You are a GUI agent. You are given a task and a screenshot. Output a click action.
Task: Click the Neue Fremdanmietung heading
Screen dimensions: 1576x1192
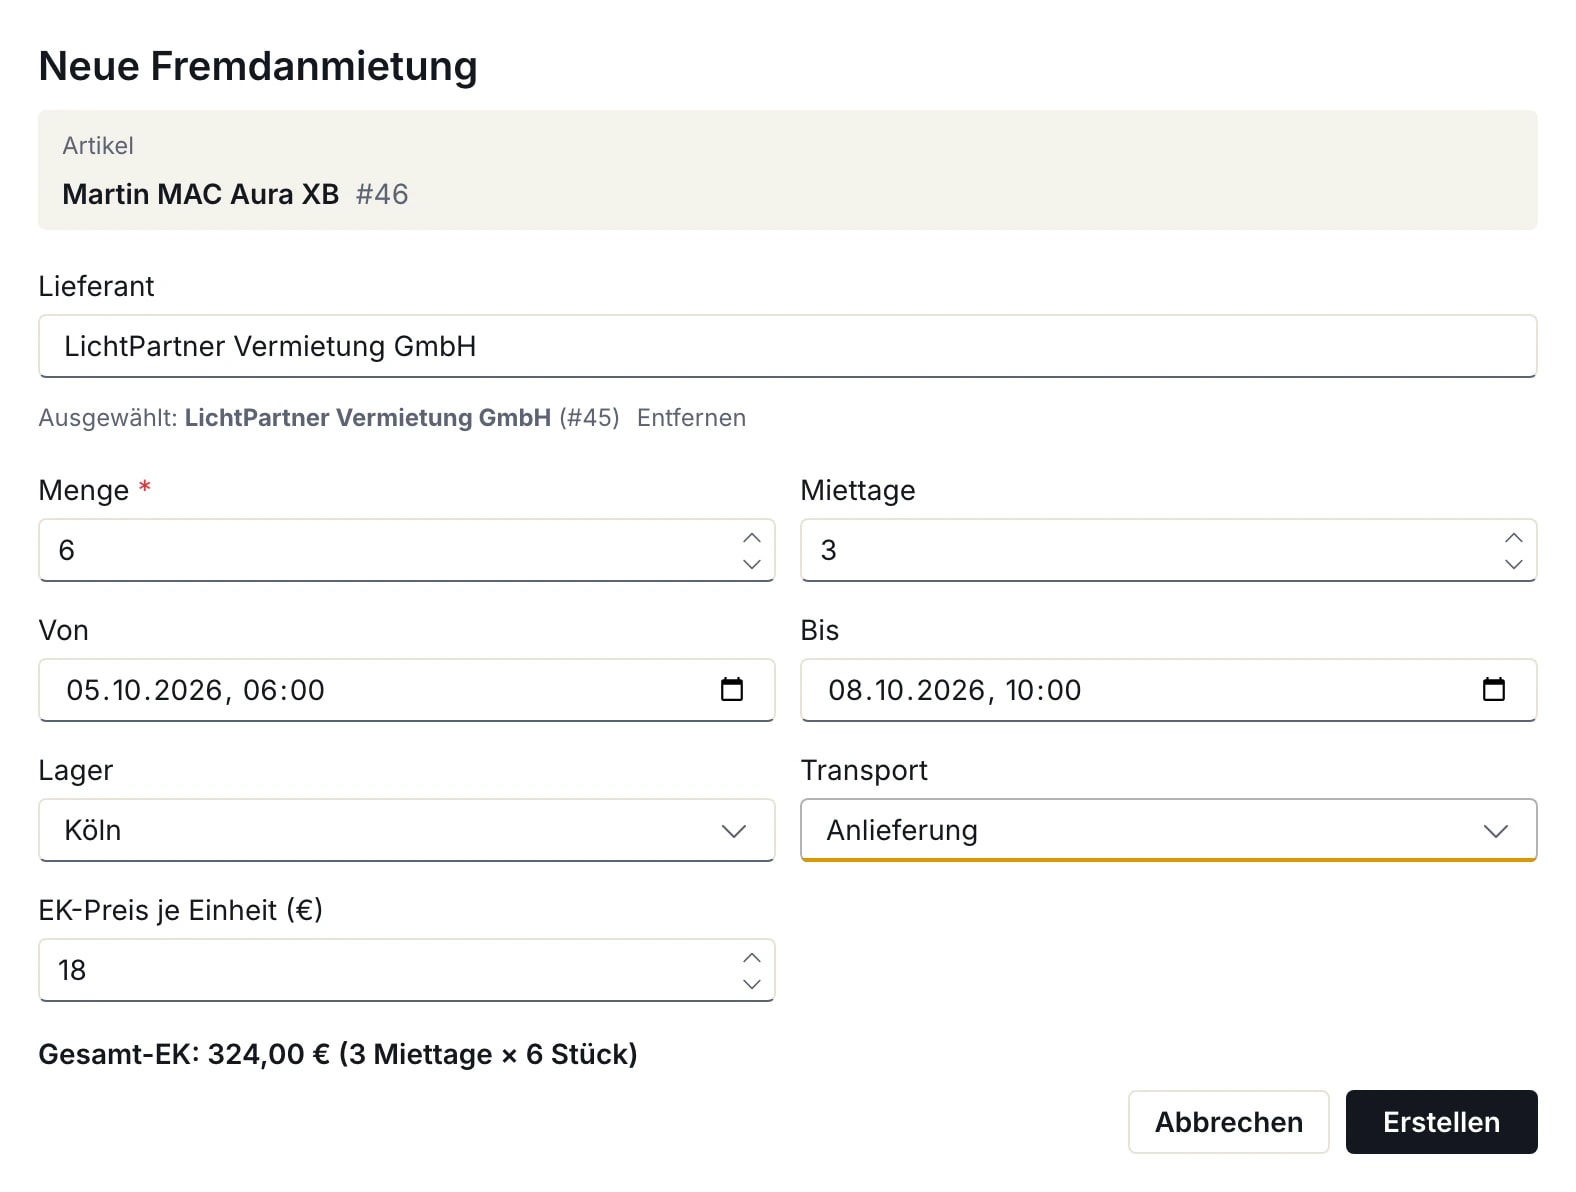[258, 66]
